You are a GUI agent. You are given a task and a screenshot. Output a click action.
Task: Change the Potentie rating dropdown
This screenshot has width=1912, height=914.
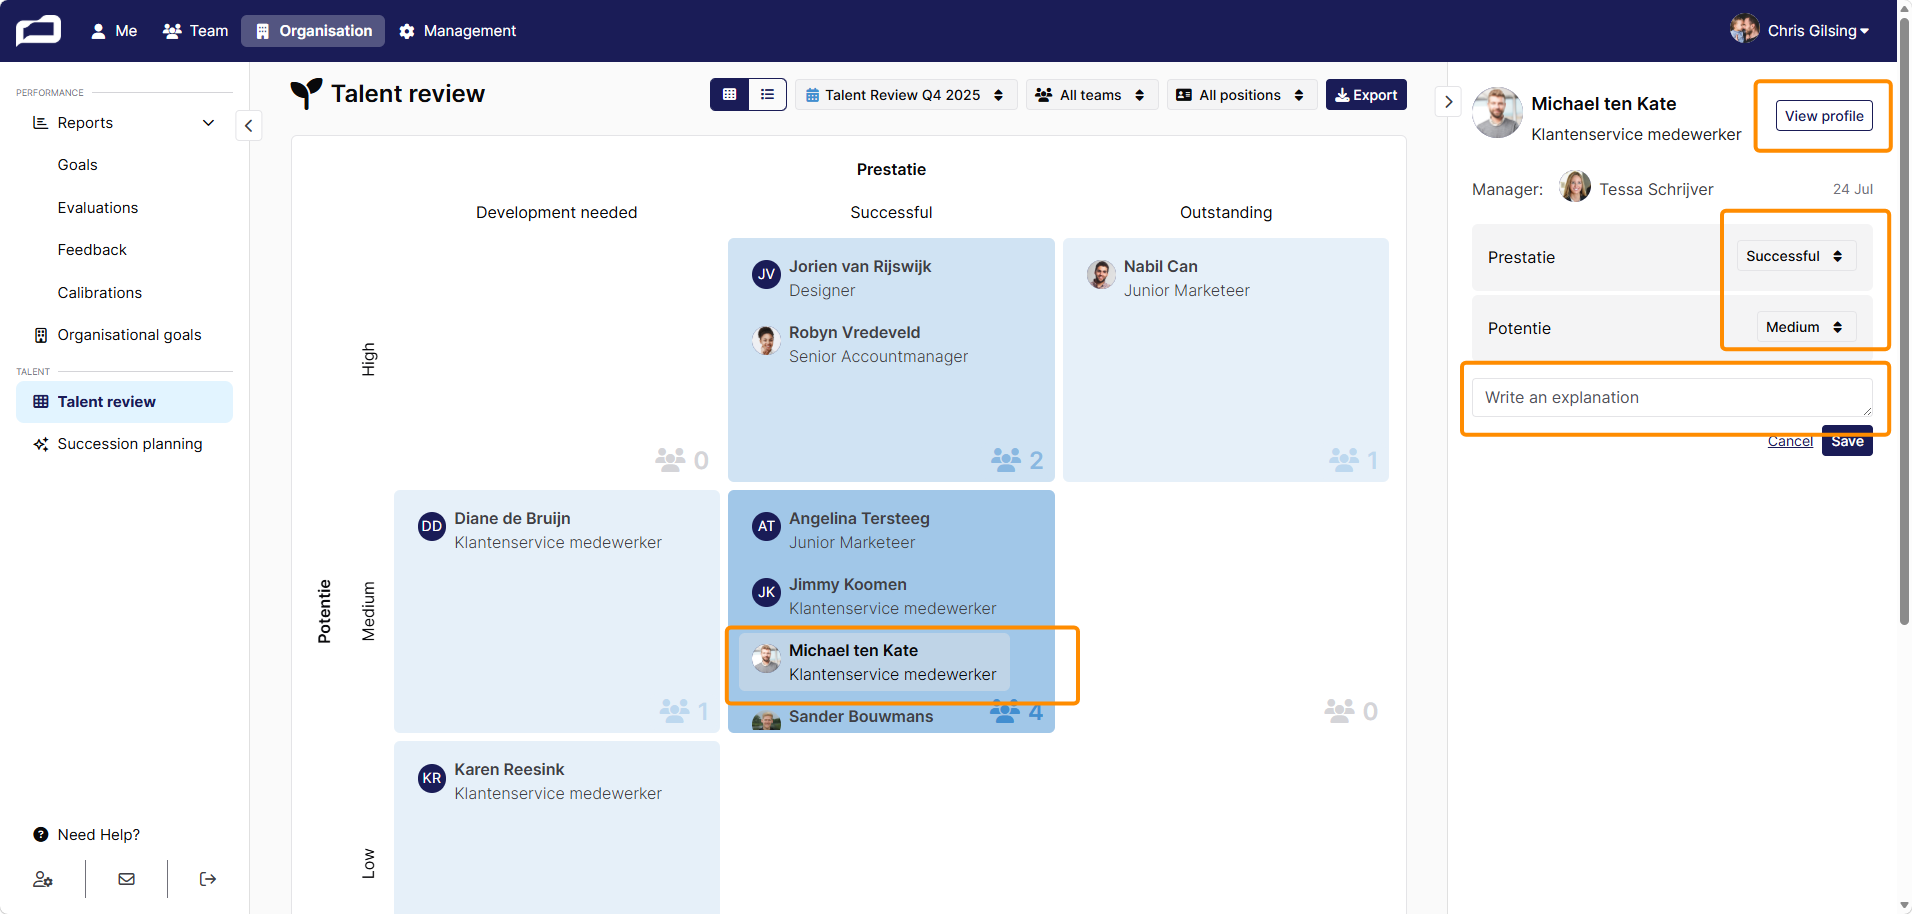click(1806, 327)
